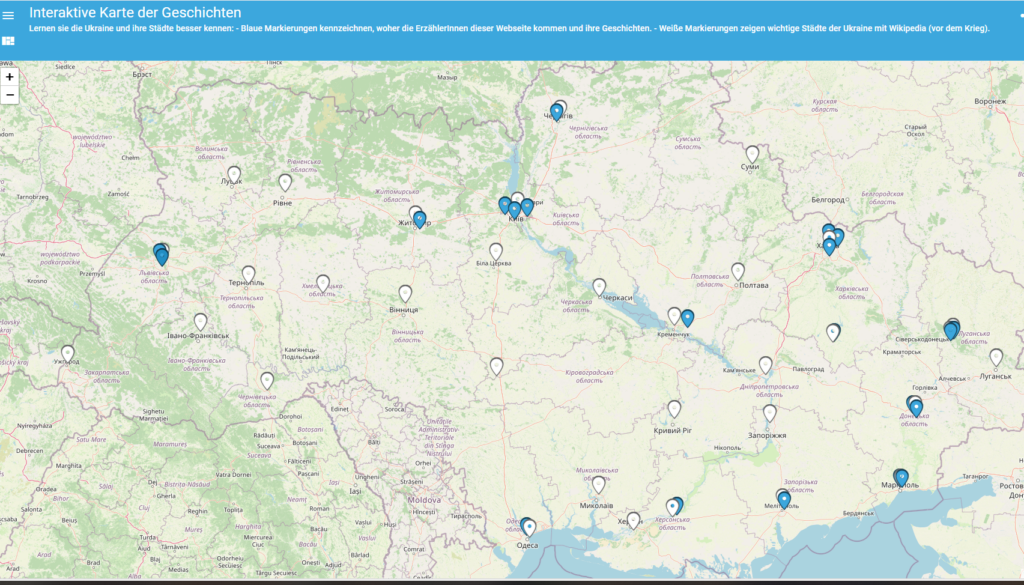
Task: Zoom in with the plus button
Action: 10,77
